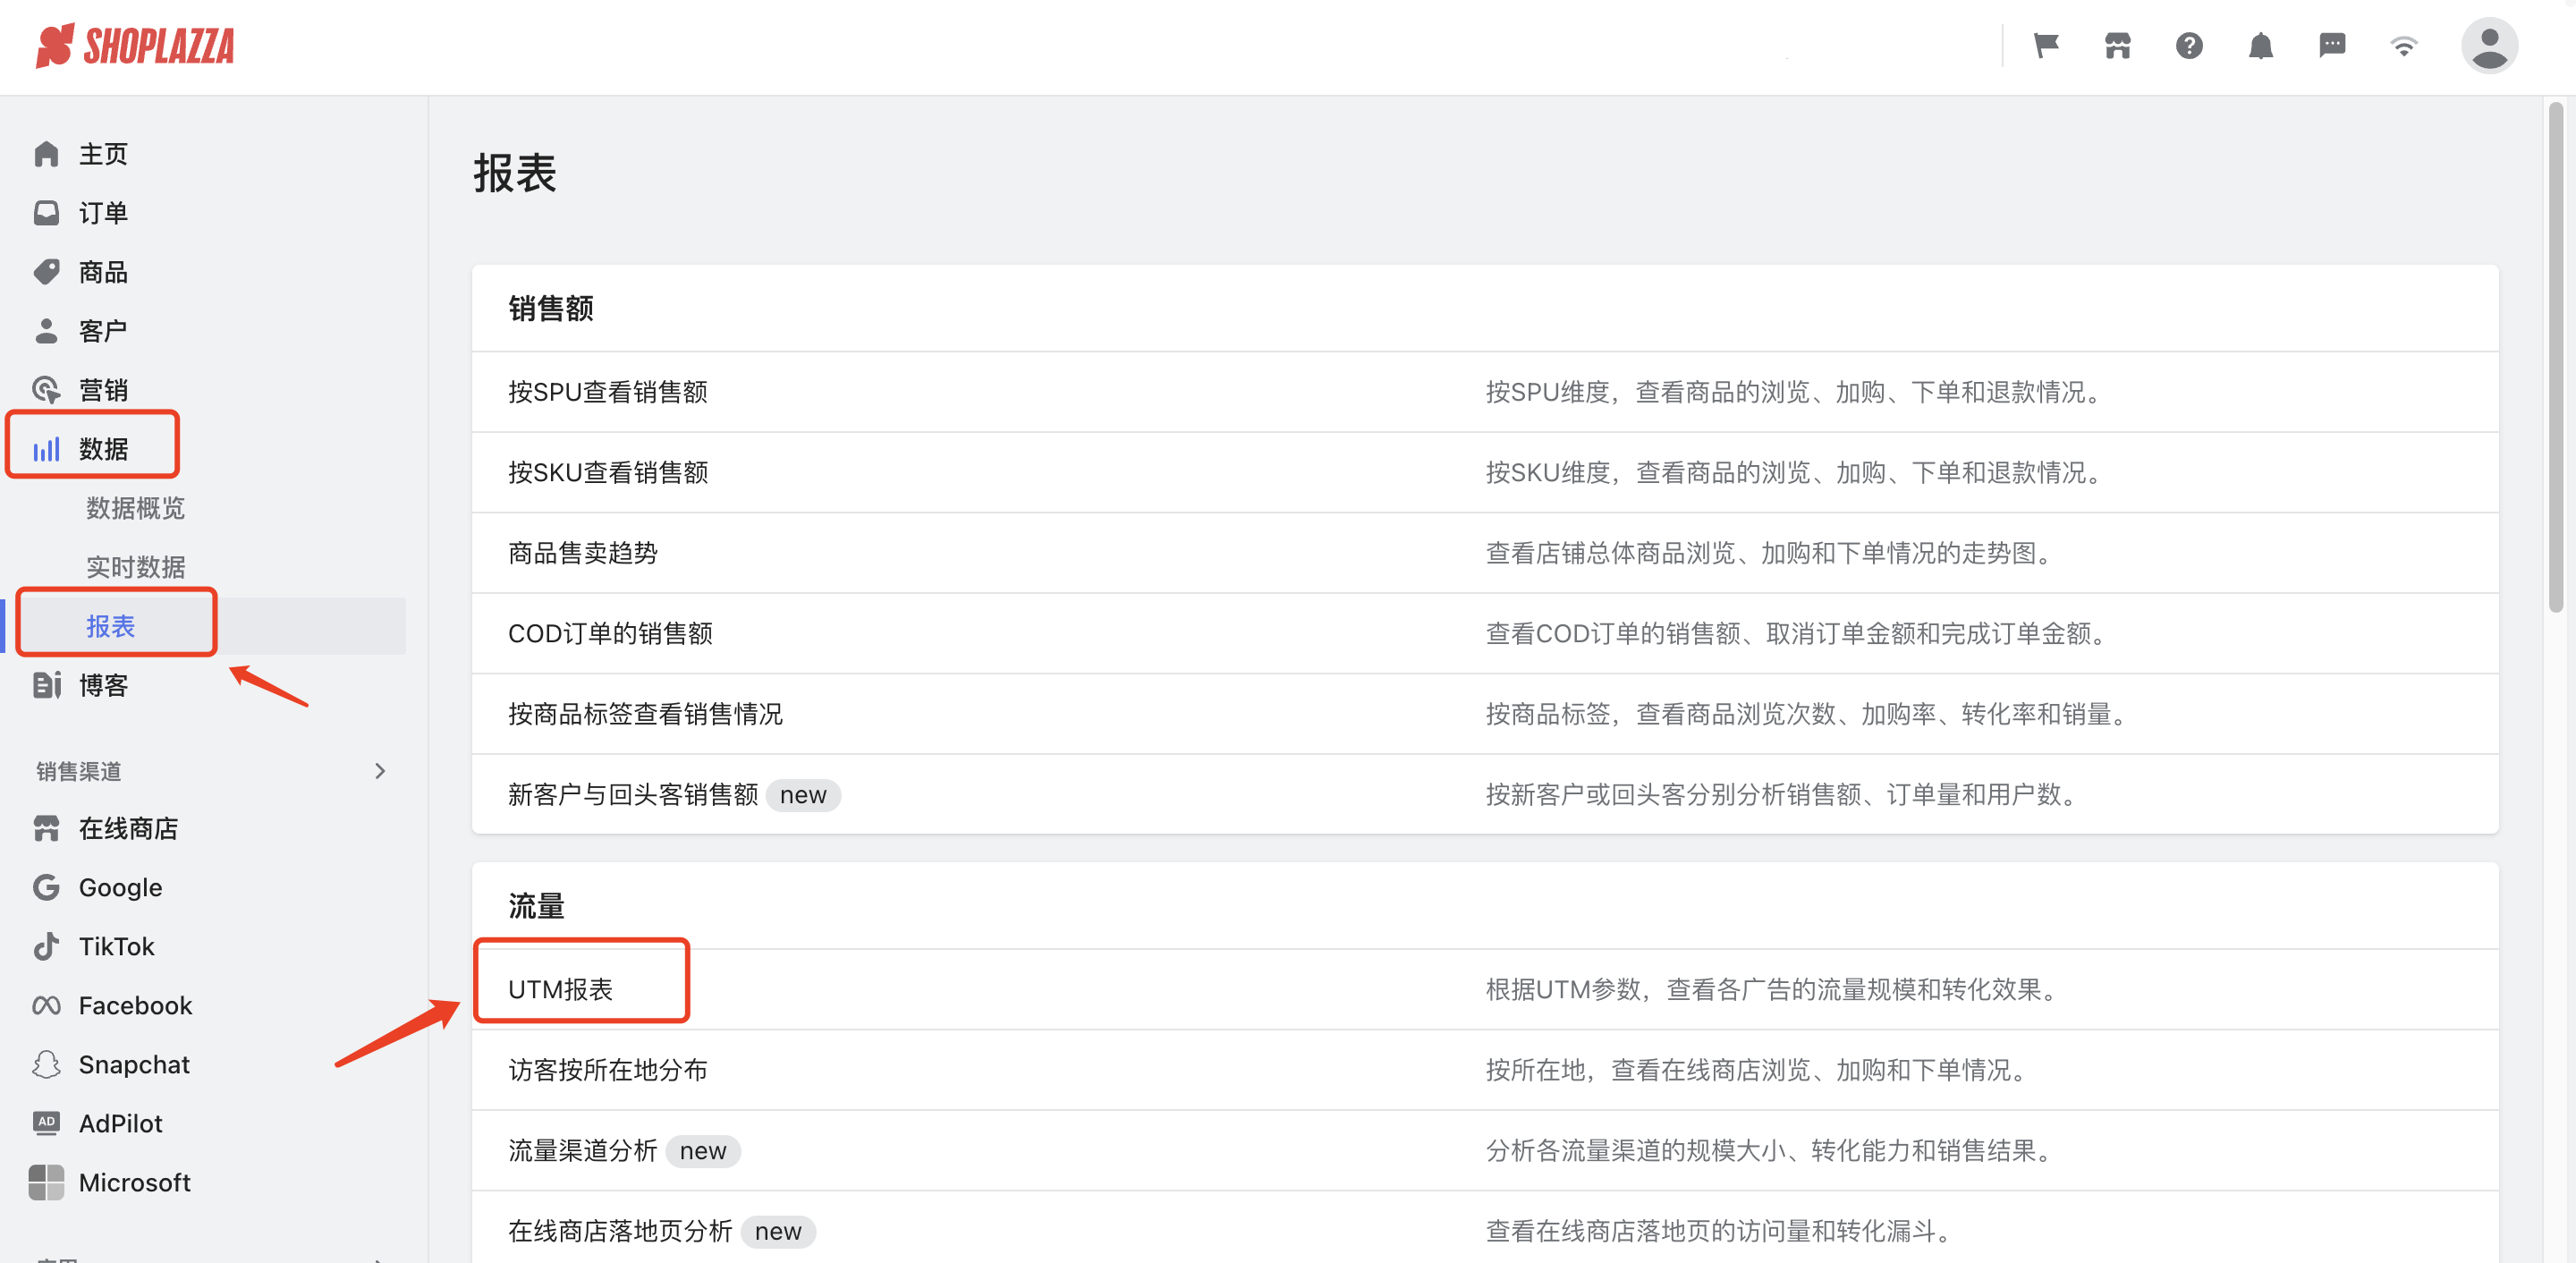Screen dimensions: 2576x1263
Task: Open the UTM报表 report
Action: click(x=560, y=989)
